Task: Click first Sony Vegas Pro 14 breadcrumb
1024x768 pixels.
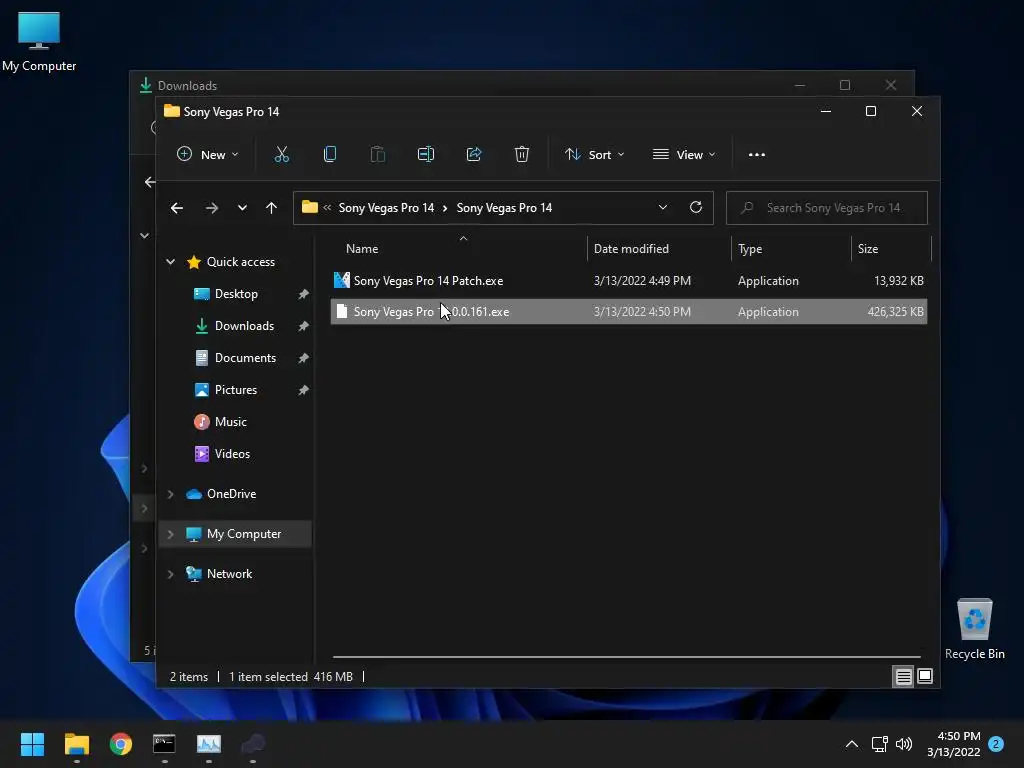Action: (x=386, y=208)
